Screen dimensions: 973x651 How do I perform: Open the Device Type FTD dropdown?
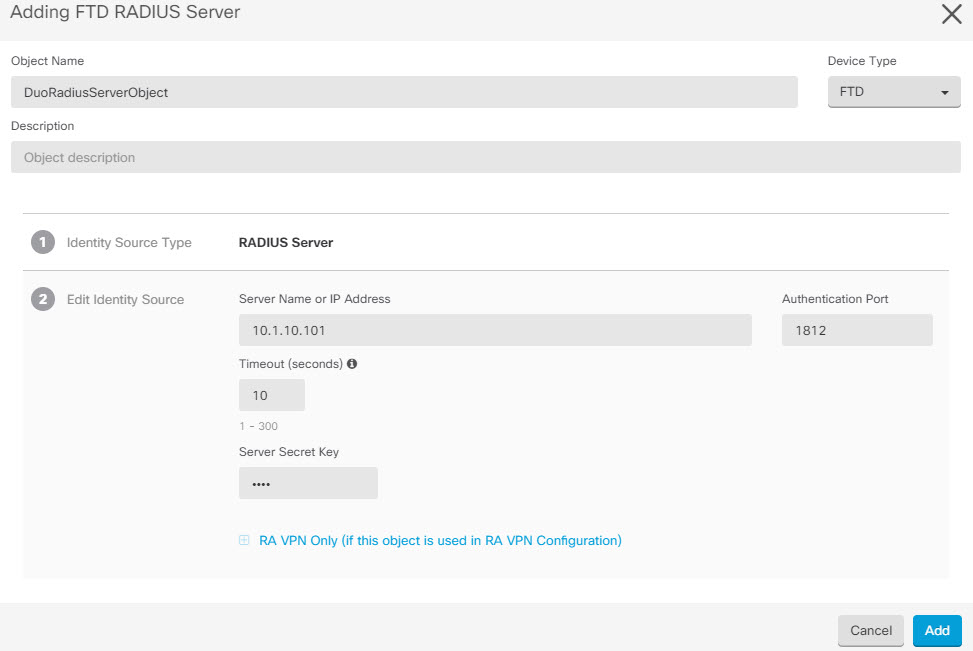(893, 92)
